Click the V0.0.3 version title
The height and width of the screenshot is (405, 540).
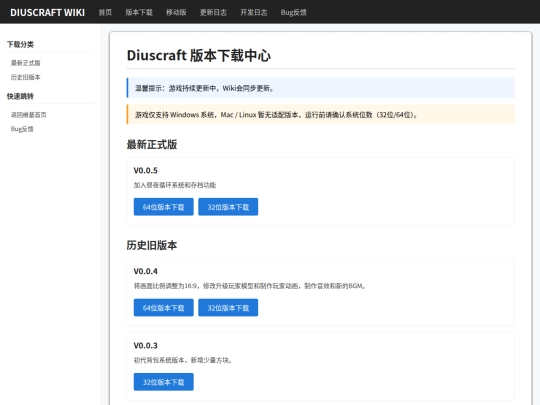(x=146, y=345)
